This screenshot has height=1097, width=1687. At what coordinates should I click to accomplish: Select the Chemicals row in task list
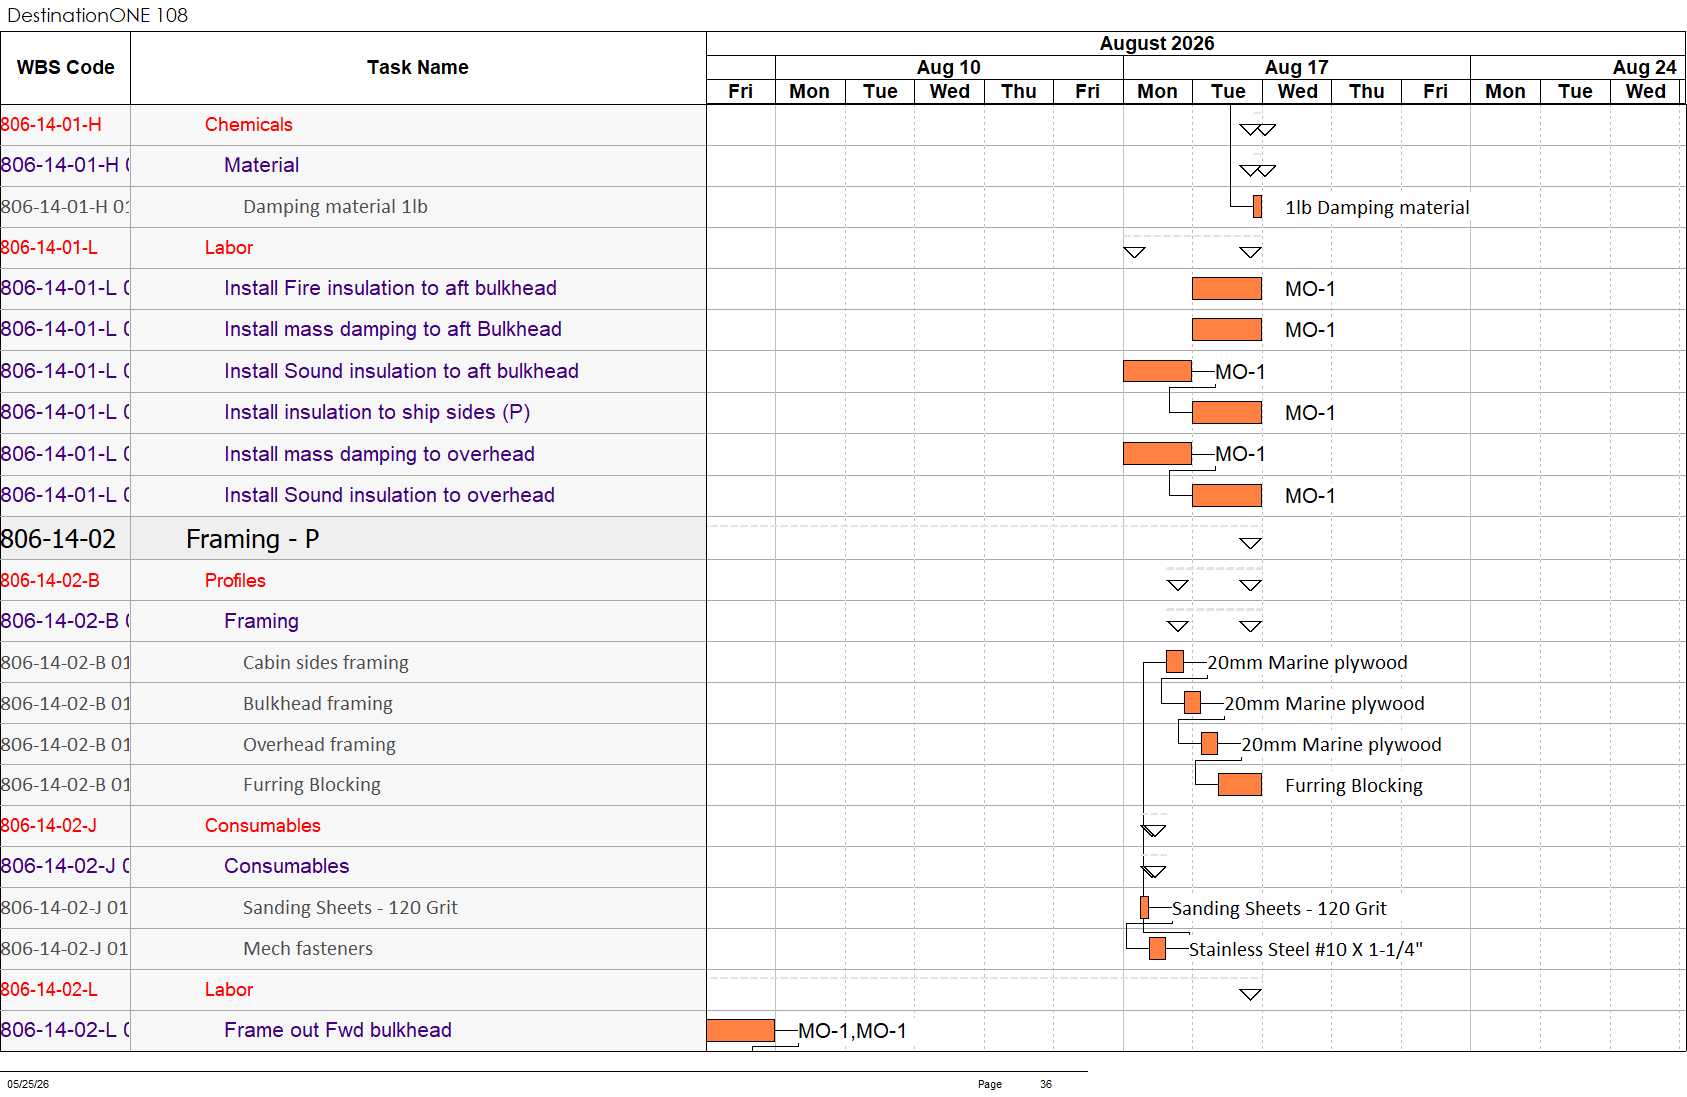coord(353,125)
